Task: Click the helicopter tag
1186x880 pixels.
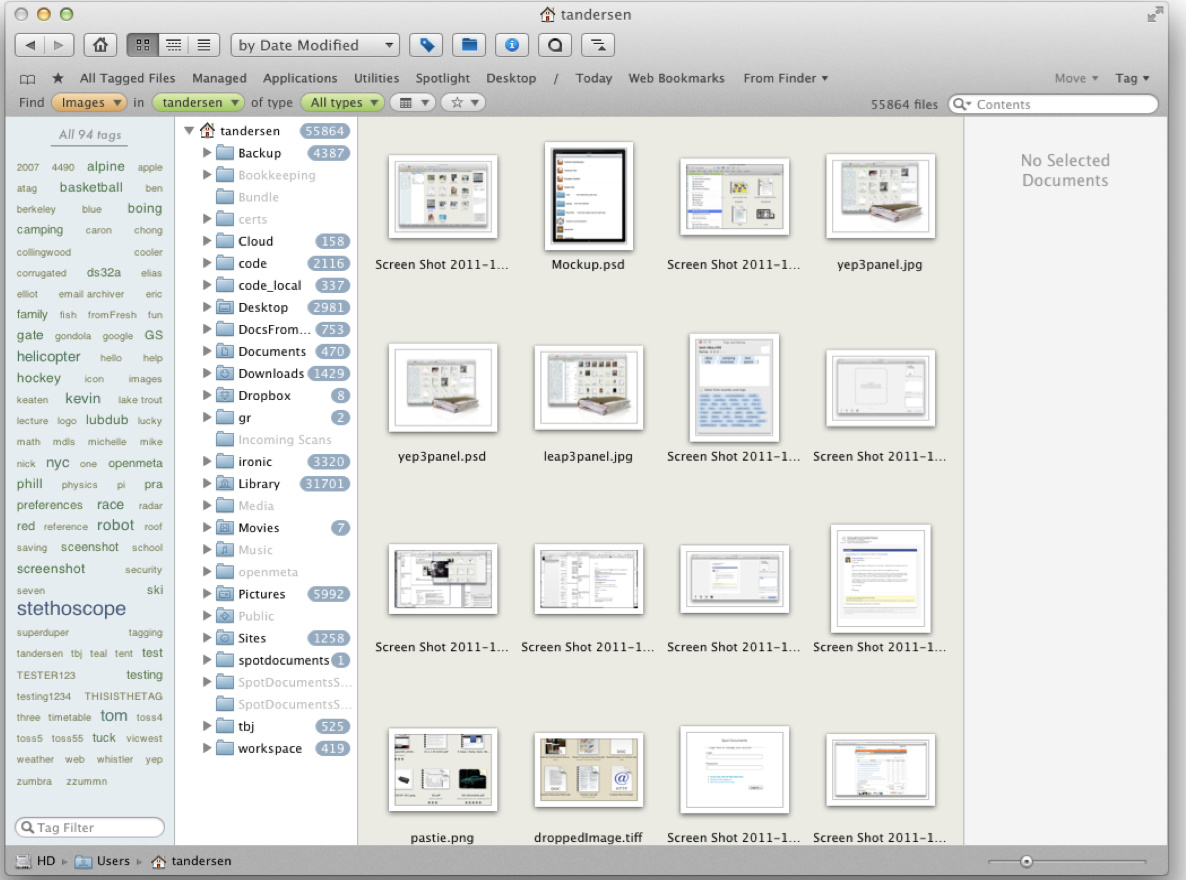Action: [48, 357]
